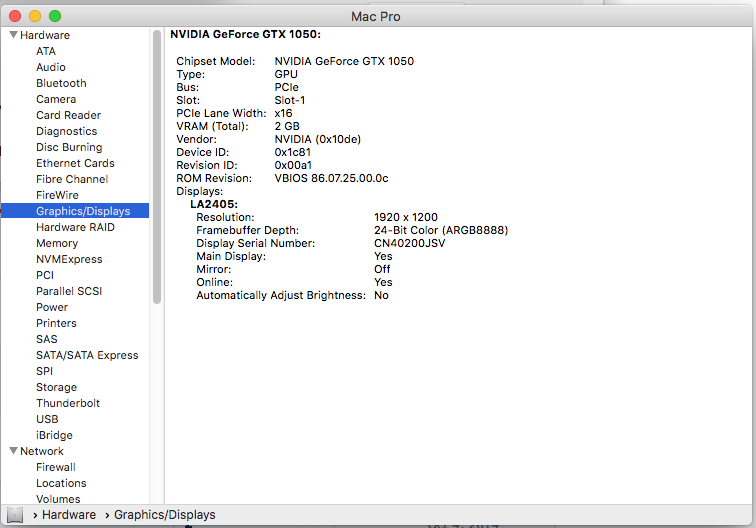Click the resolution value 1920 x 1200
Viewport: 756px width, 528px height.
pyautogui.click(x=406, y=217)
